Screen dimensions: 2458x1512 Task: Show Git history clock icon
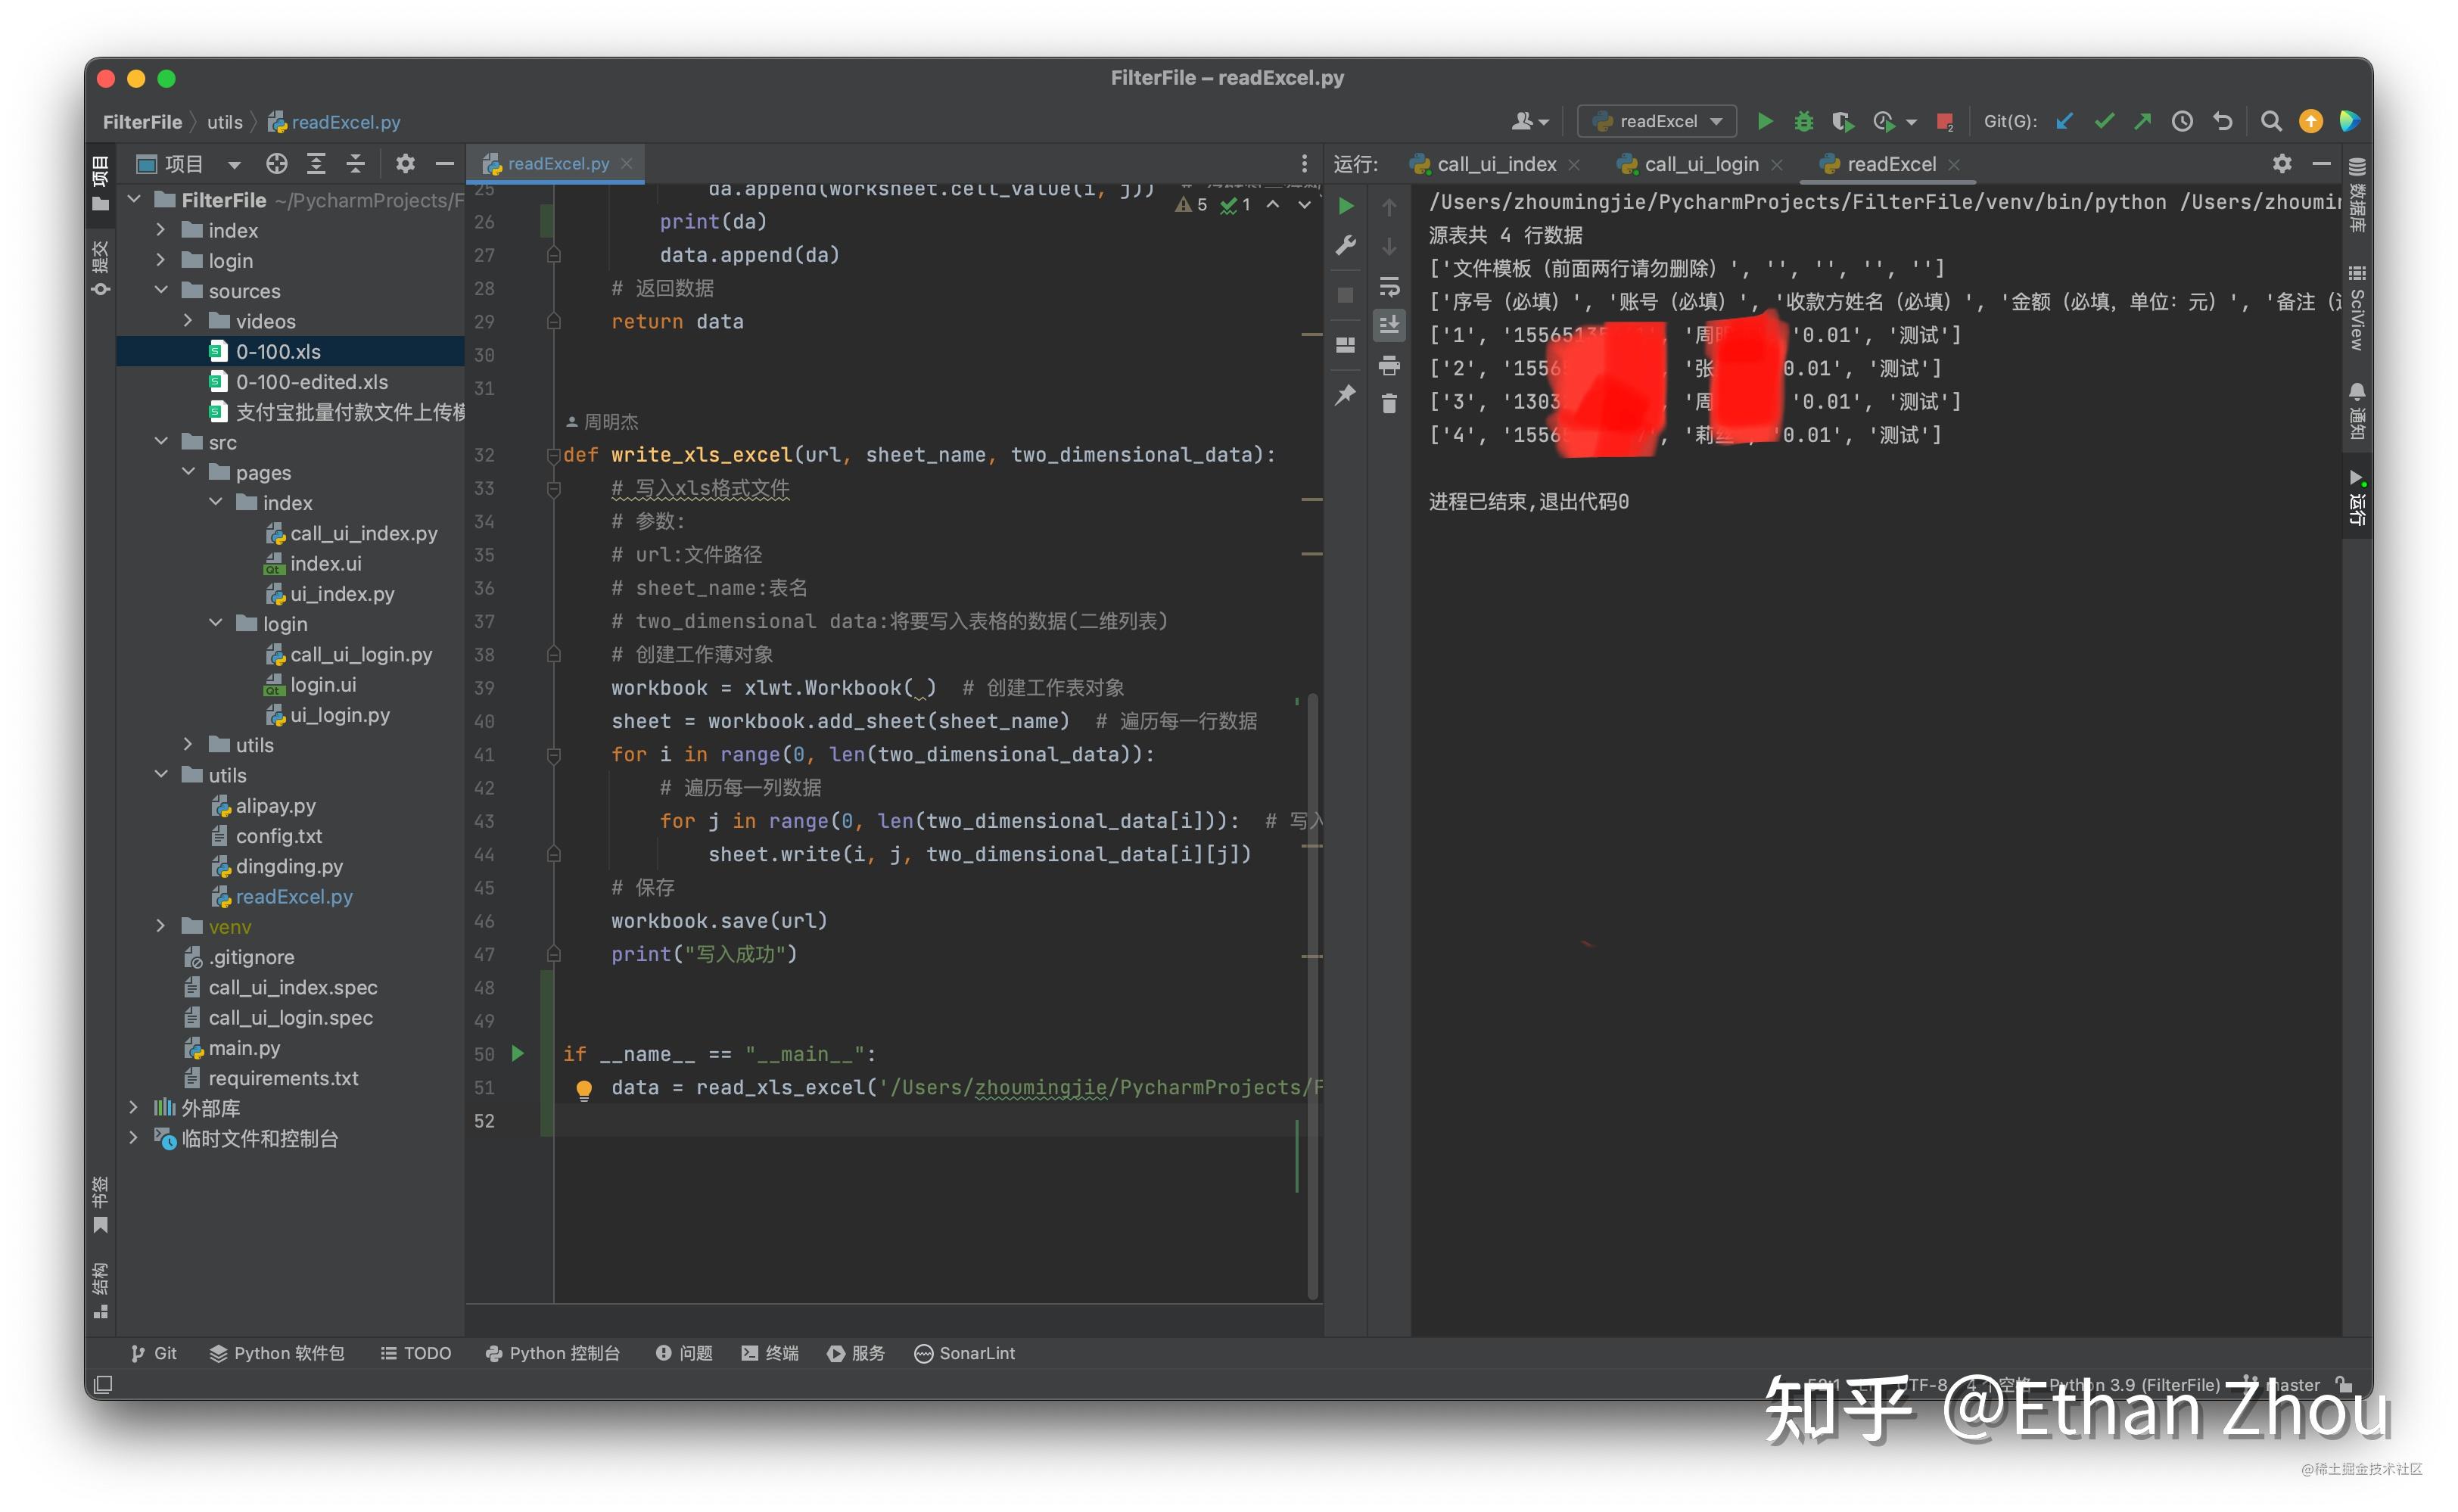point(2182,121)
